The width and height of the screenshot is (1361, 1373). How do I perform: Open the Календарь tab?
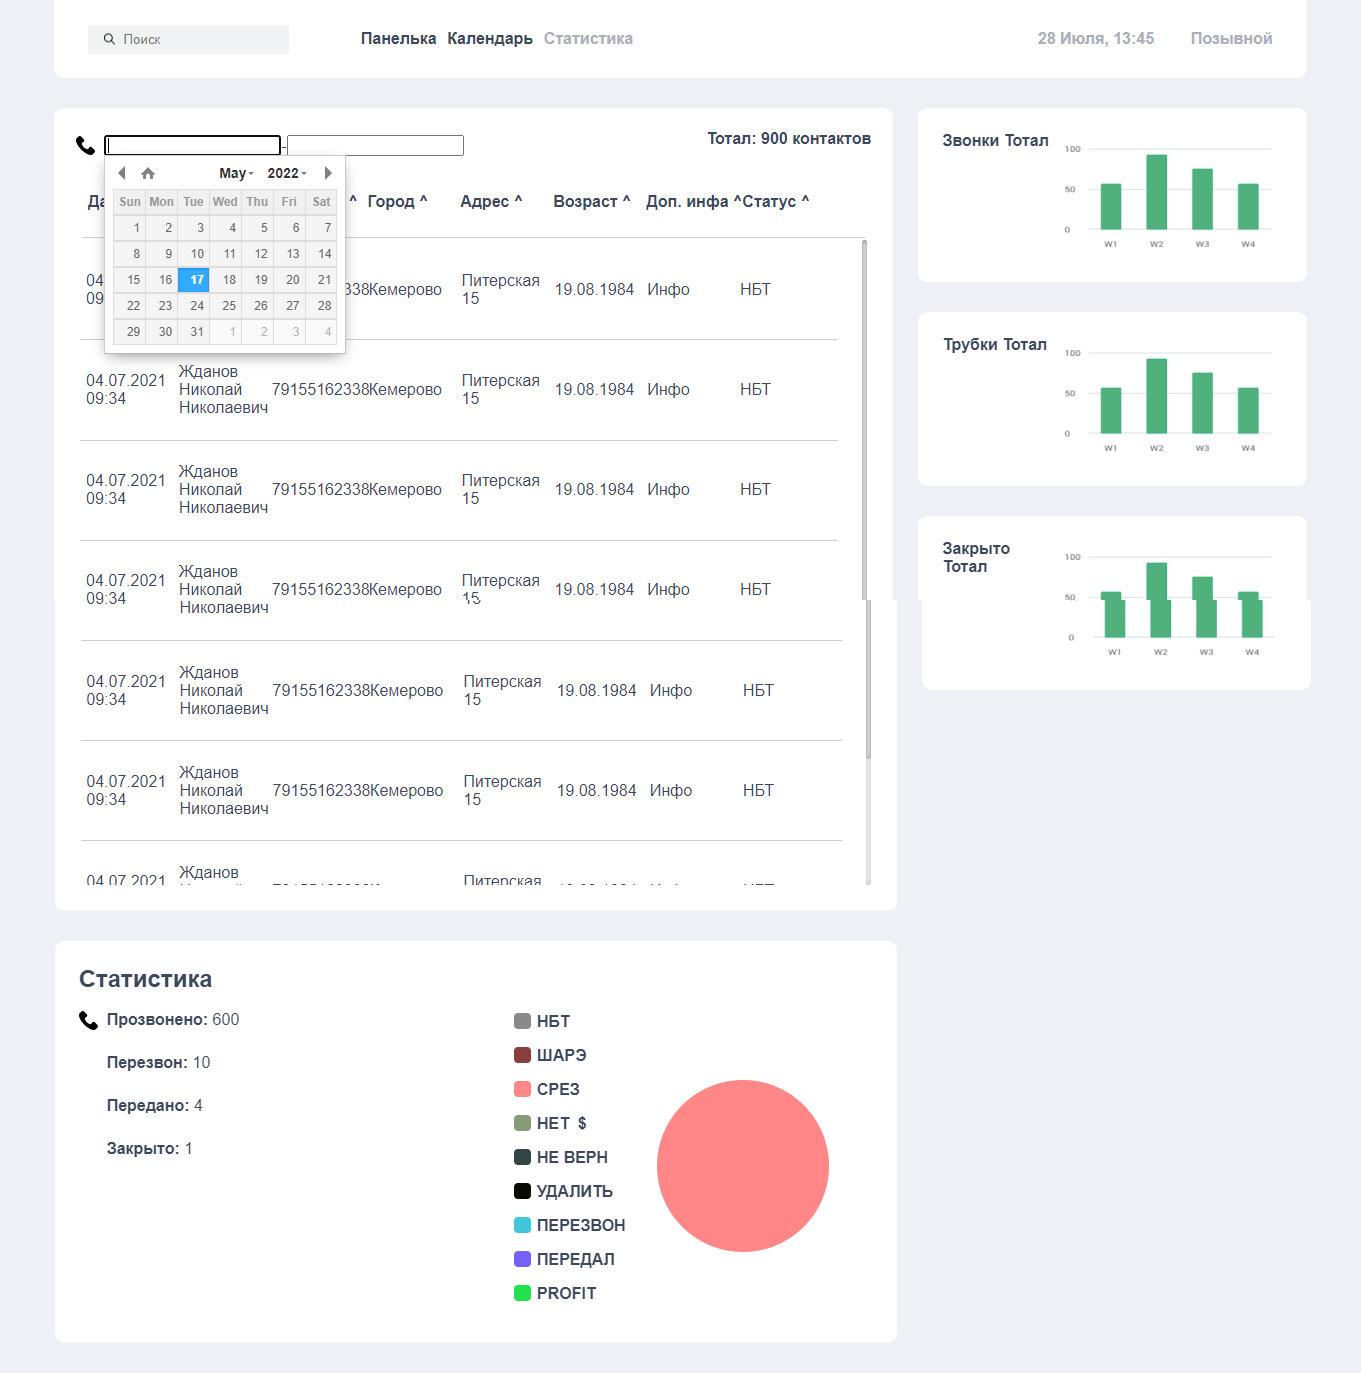[490, 39]
